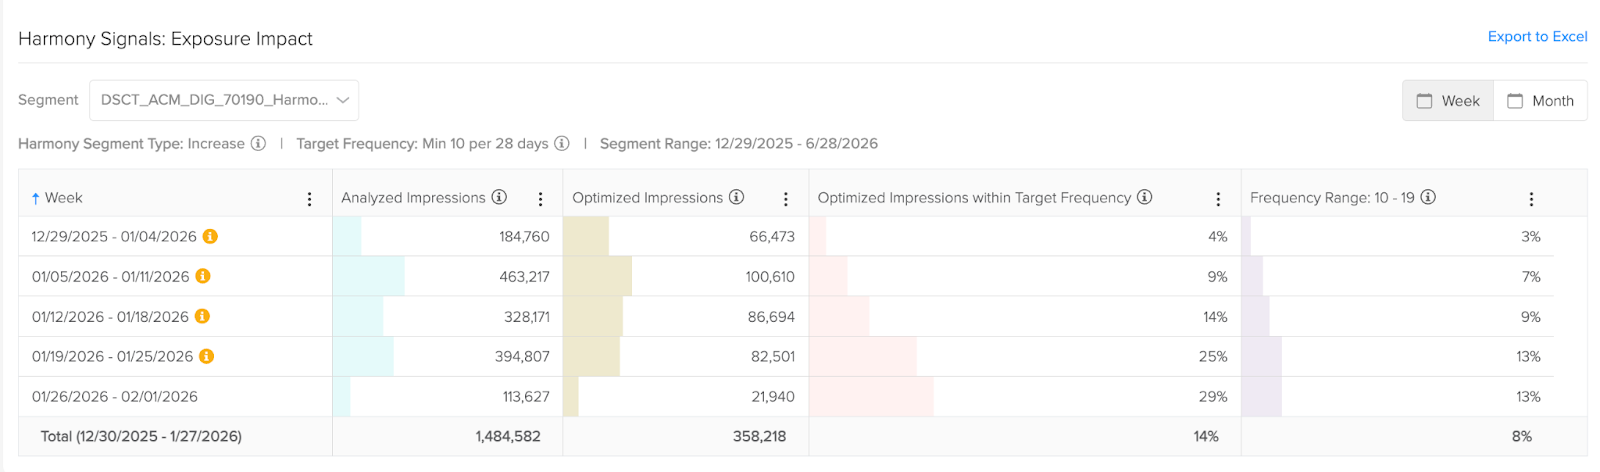Image resolution: width=1600 pixels, height=472 pixels.
Task: Open Optimized Impressions column options menu
Action: point(786,199)
